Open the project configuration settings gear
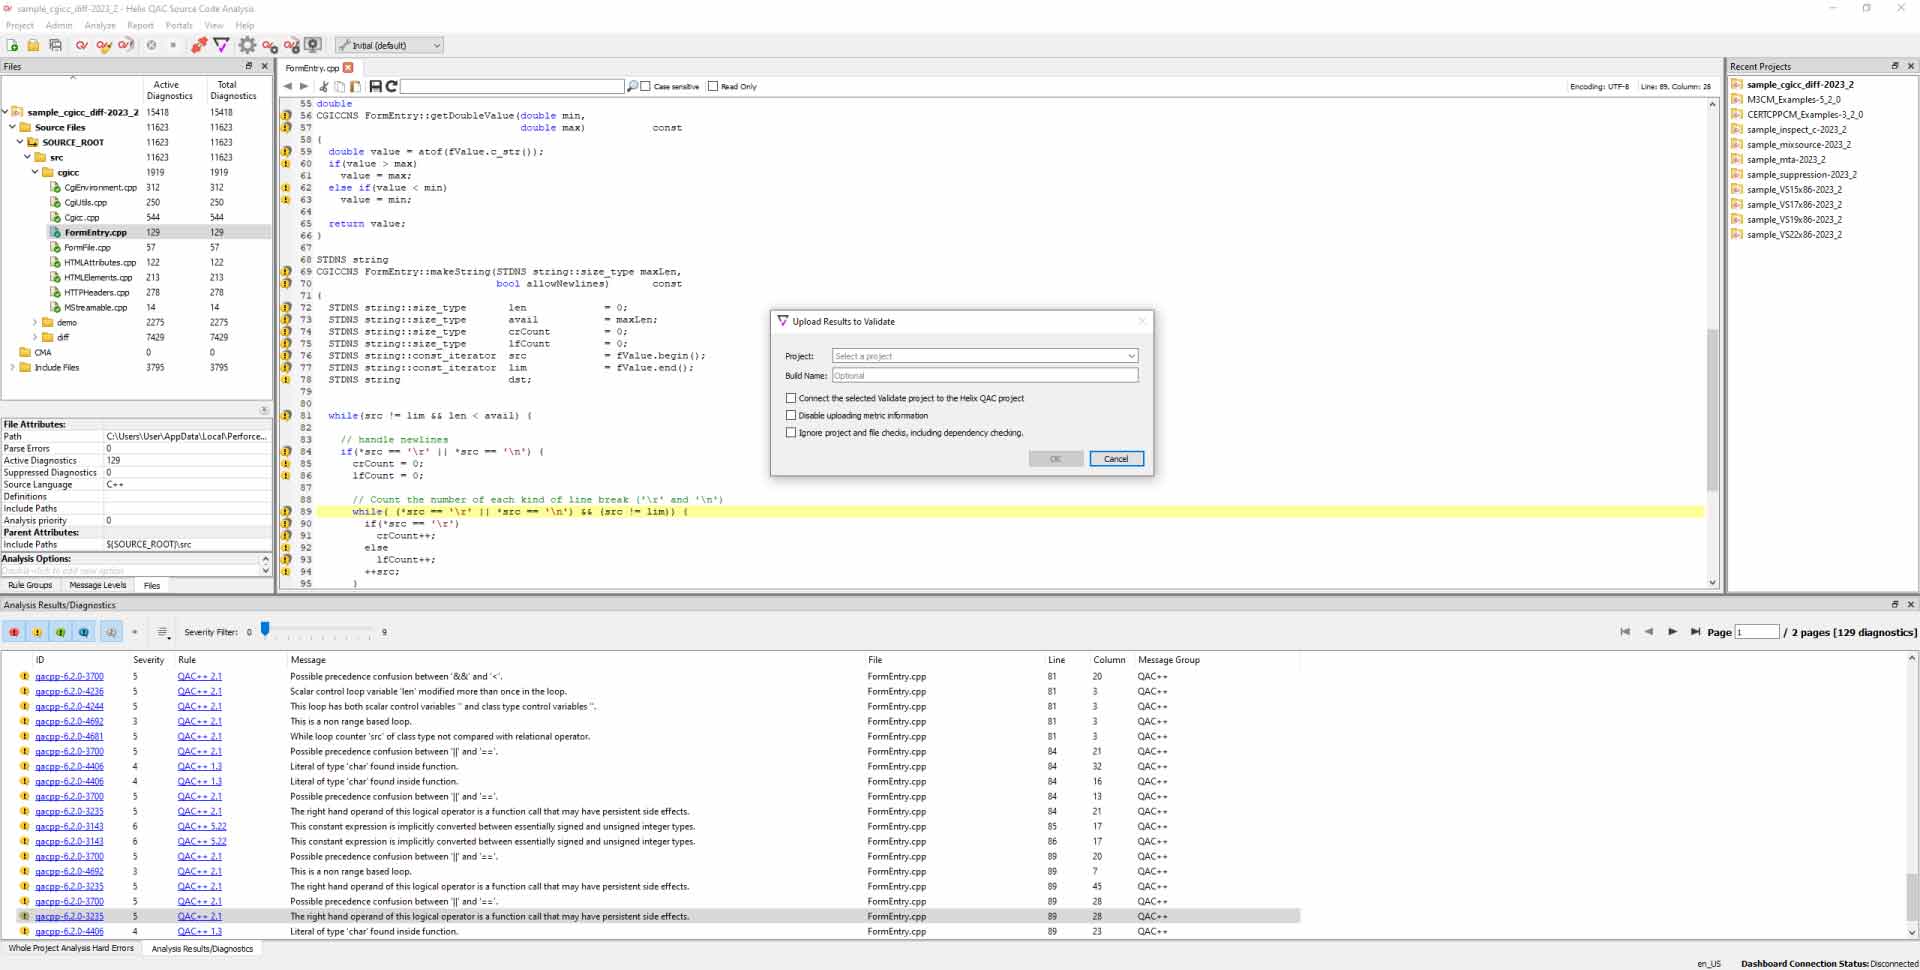The width and height of the screenshot is (1920, 970). point(247,45)
